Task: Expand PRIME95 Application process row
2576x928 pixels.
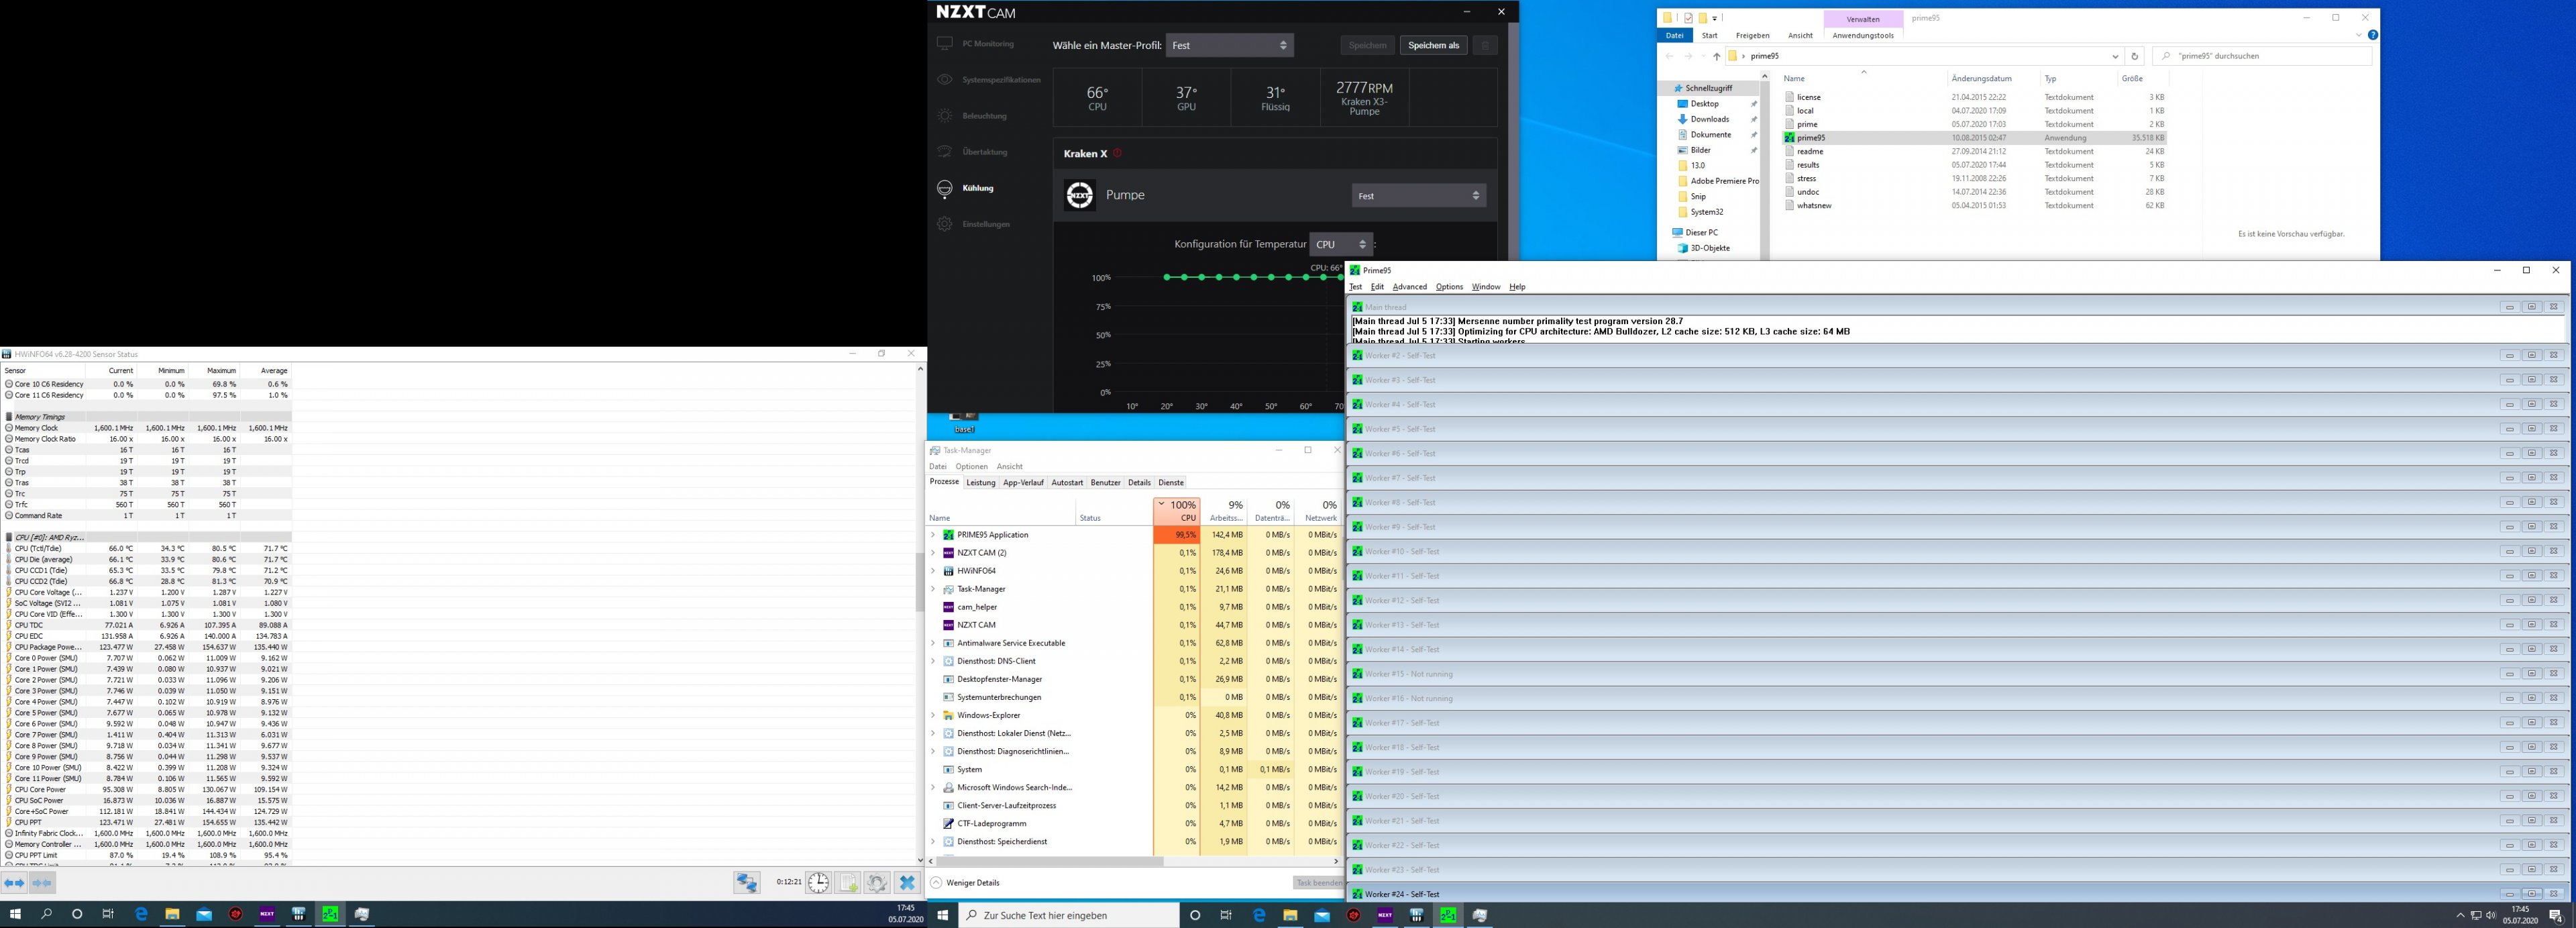Action: (933, 535)
